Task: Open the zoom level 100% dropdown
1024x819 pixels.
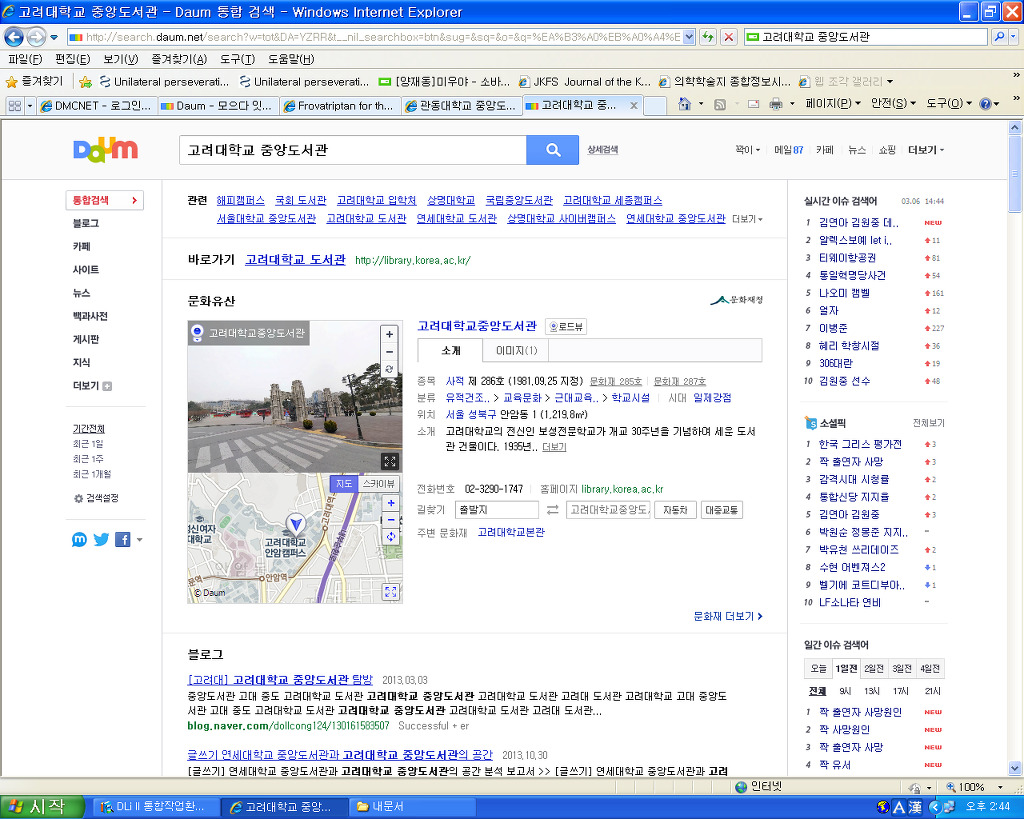Action: tap(999, 787)
